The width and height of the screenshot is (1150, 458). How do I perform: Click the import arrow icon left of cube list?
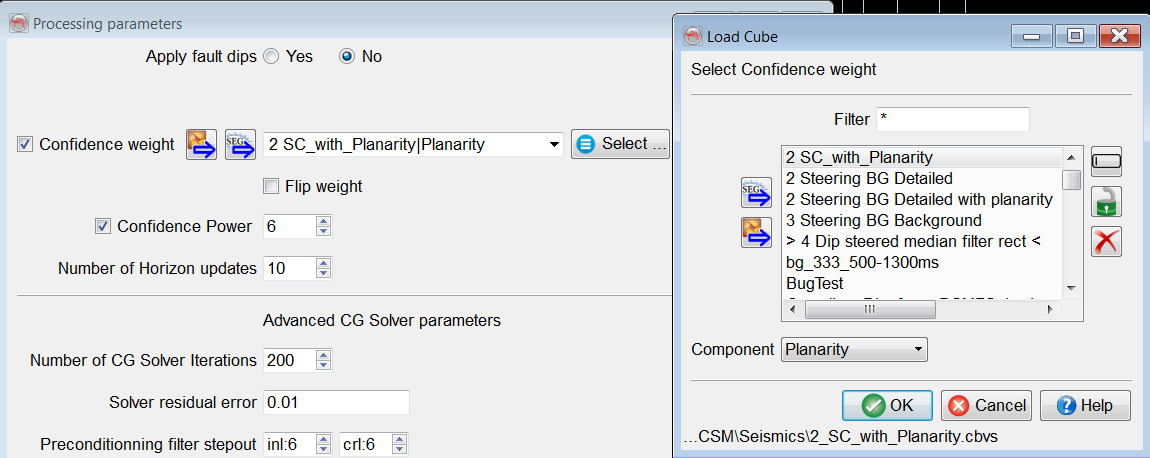click(755, 233)
